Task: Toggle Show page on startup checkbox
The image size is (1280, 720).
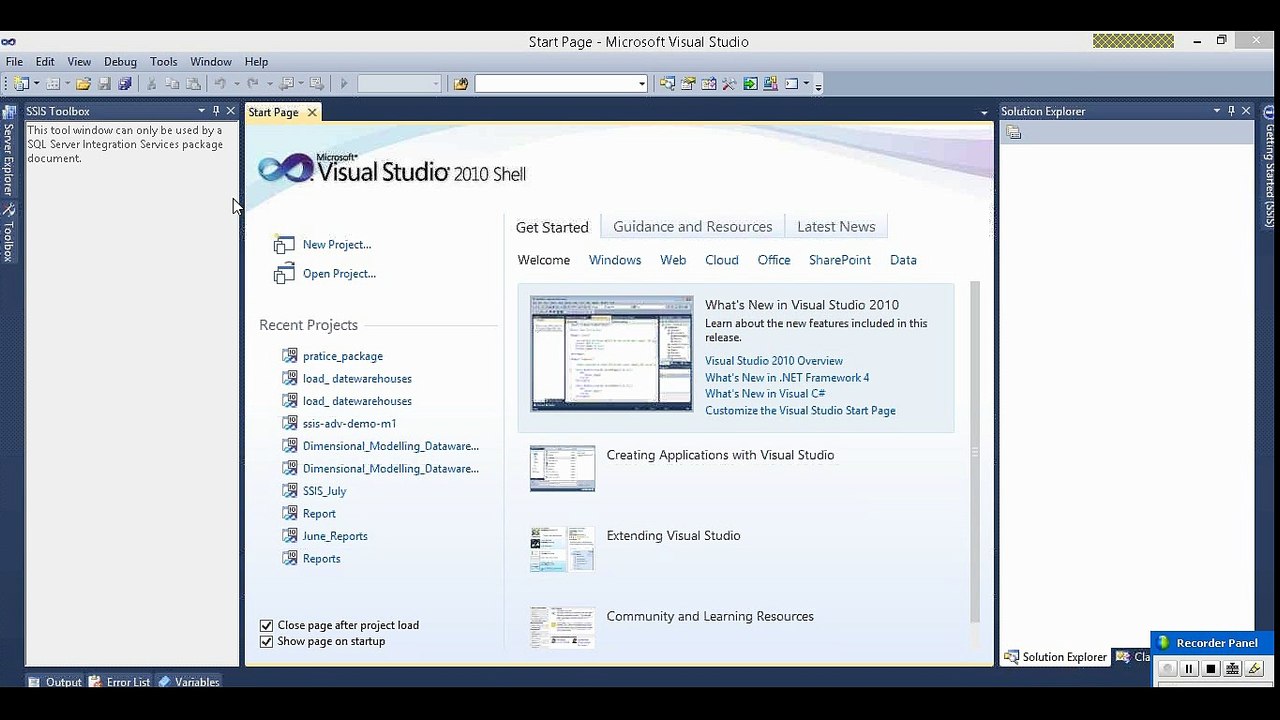Action: pos(266,642)
